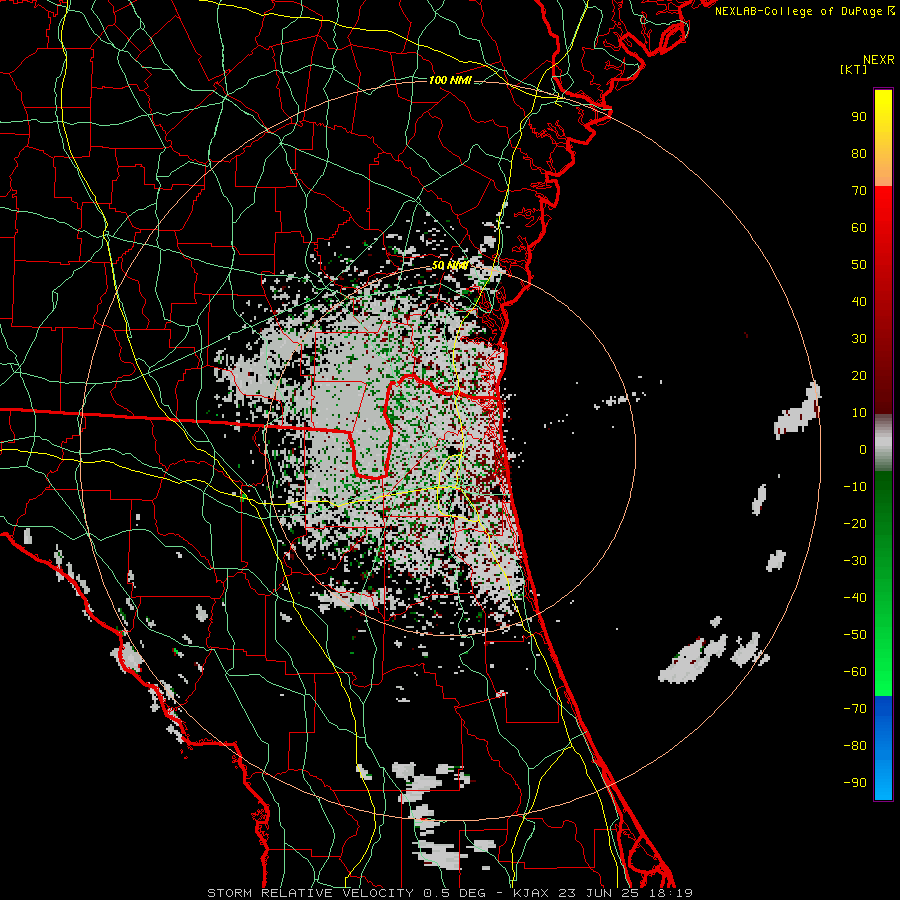Click the "-70" value on the velocity scale

point(855,709)
